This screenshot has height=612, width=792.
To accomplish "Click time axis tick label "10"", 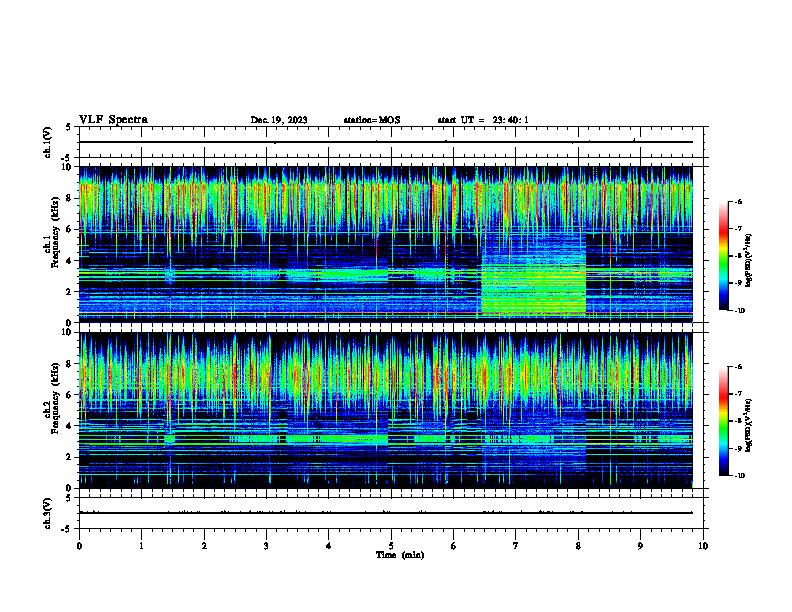I will (x=703, y=546).
